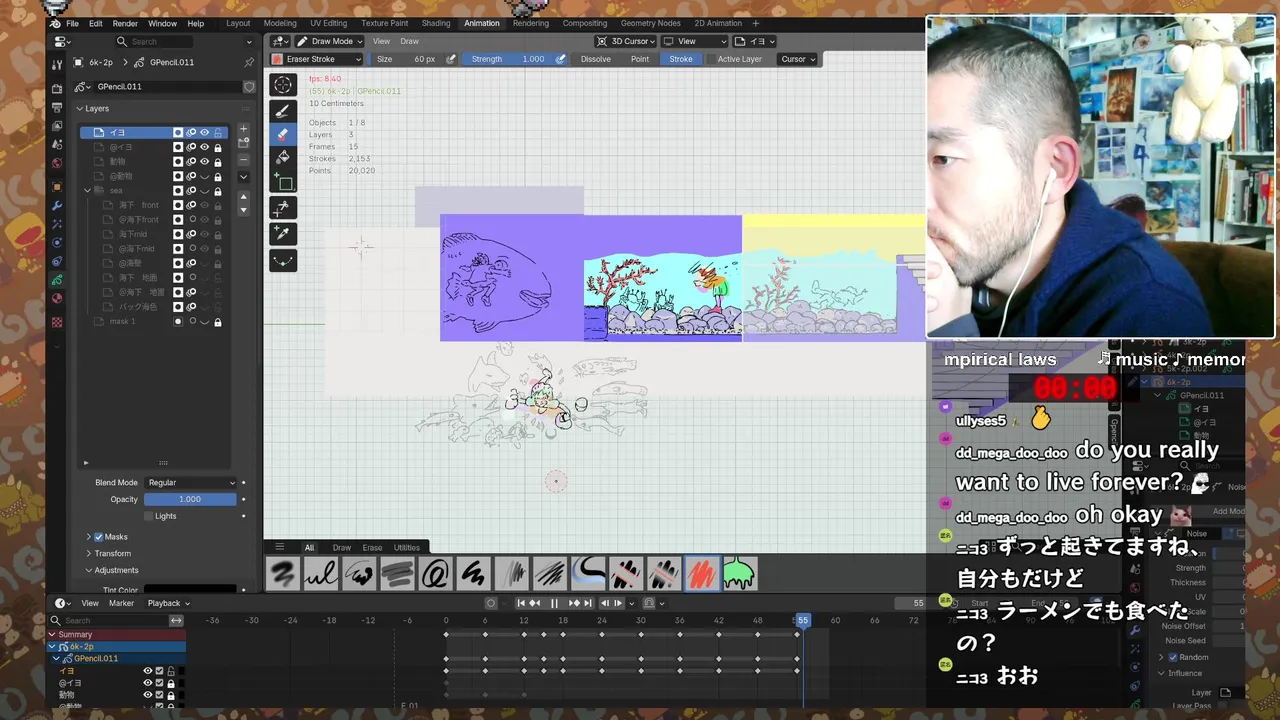The width and height of the screenshot is (1280, 720).
Task: Open layer specials dropdown arrow
Action: [243, 176]
